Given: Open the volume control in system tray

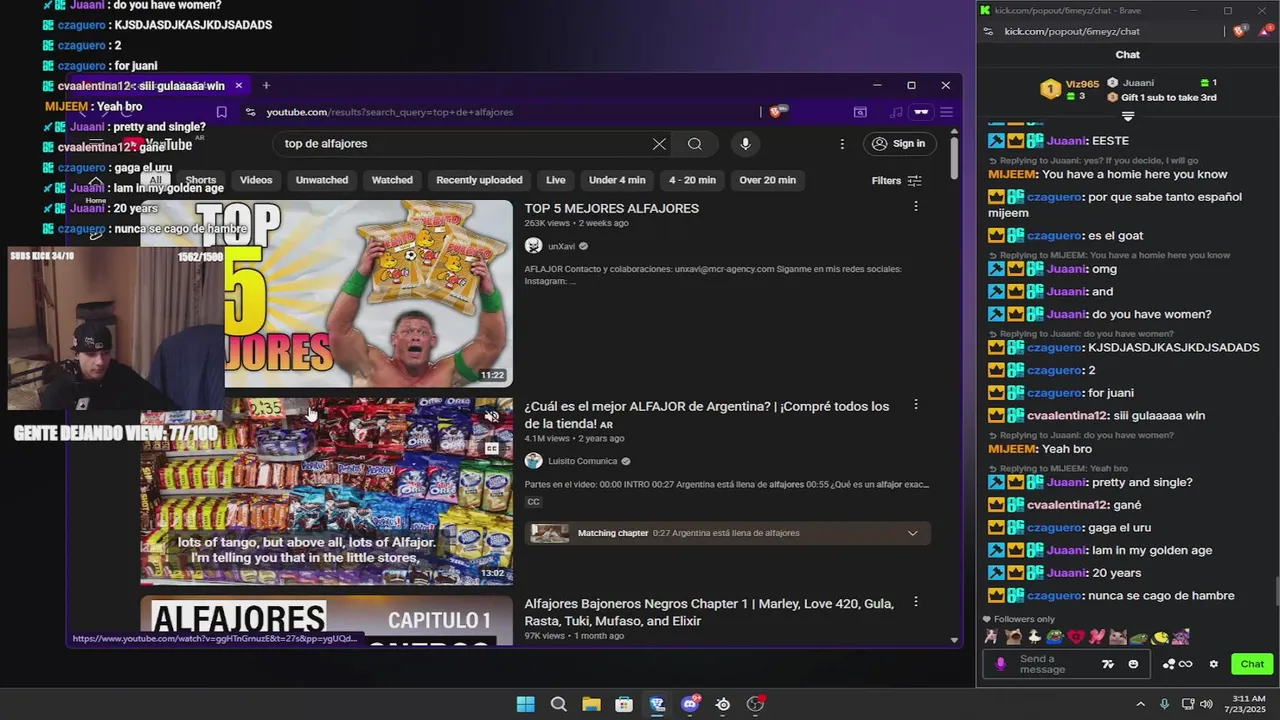Looking at the screenshot, I should [1206, 704].
